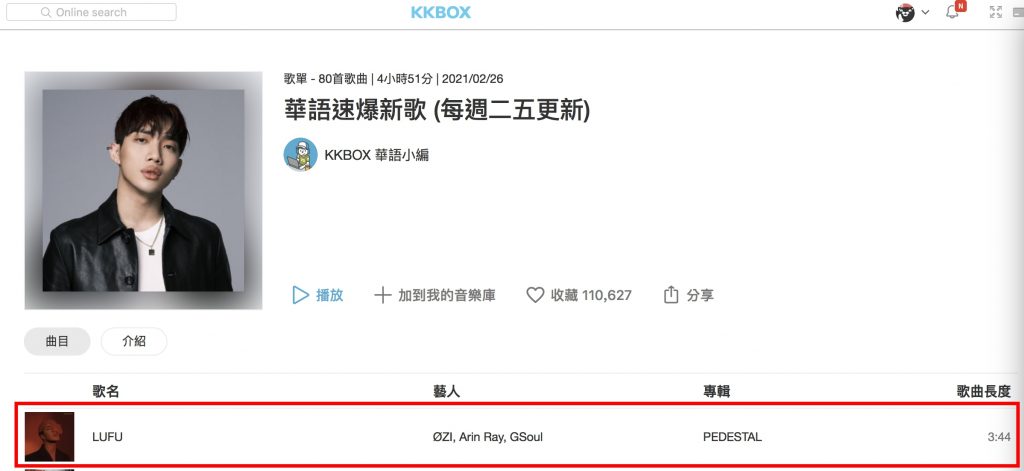The height and width of the screenshot is (471, 1024).
Task: Click the KKBOX 華語小編 curator avatar
Action: coord(300,155)
